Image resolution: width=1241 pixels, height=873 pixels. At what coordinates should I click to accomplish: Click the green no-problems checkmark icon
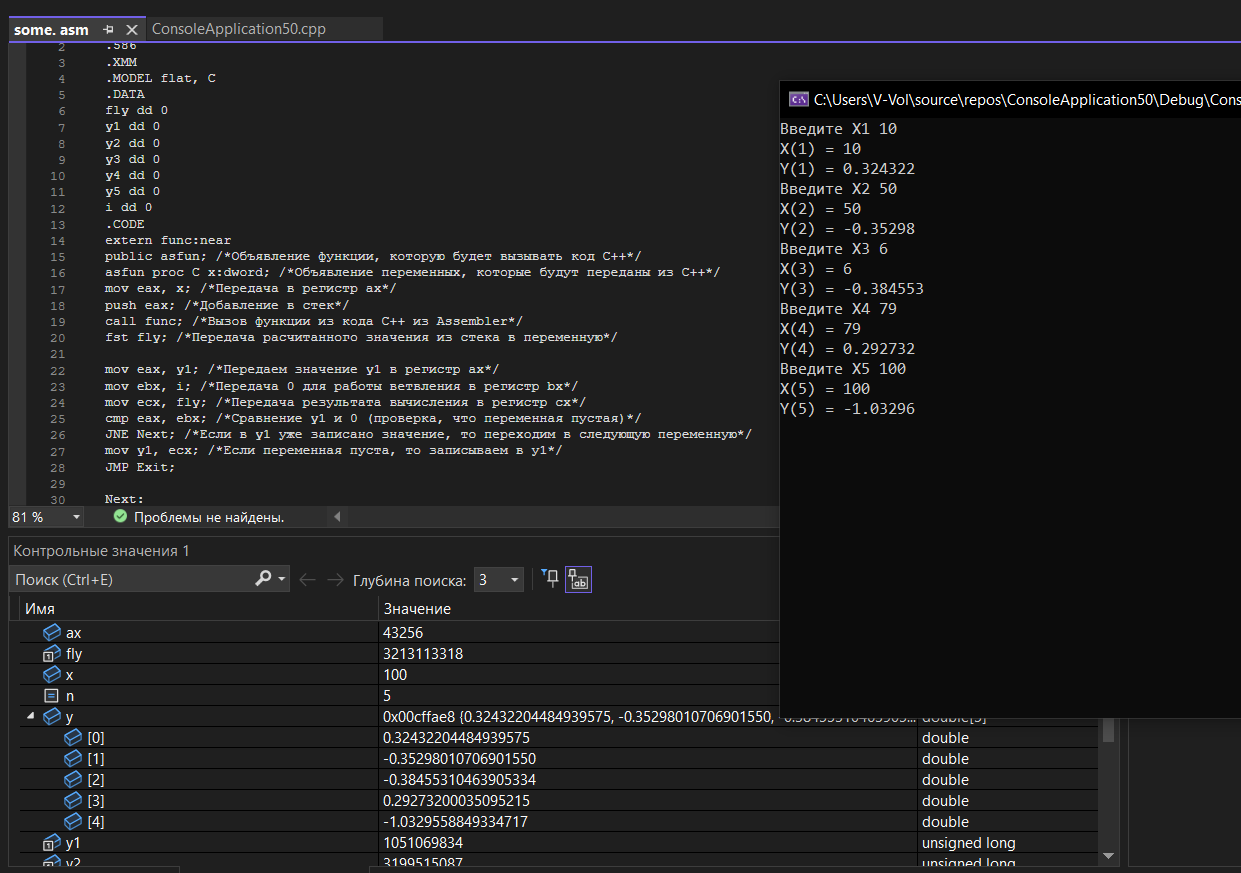coord(120,517)
